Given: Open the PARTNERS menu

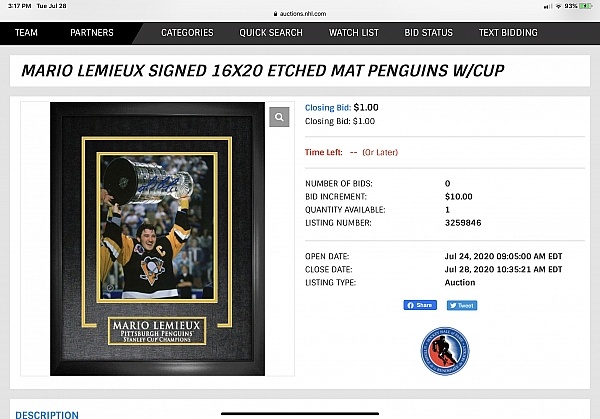Looking at the screenshot, I should 92,33.
